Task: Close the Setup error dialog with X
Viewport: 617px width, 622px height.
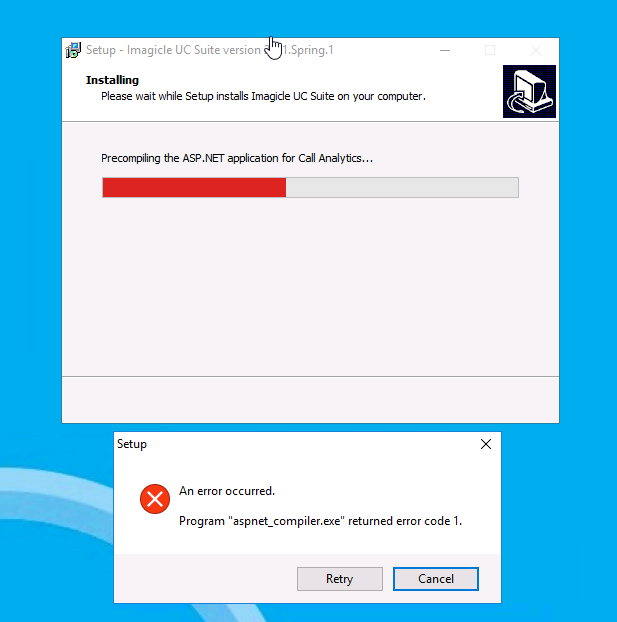Action: point(486,444)
